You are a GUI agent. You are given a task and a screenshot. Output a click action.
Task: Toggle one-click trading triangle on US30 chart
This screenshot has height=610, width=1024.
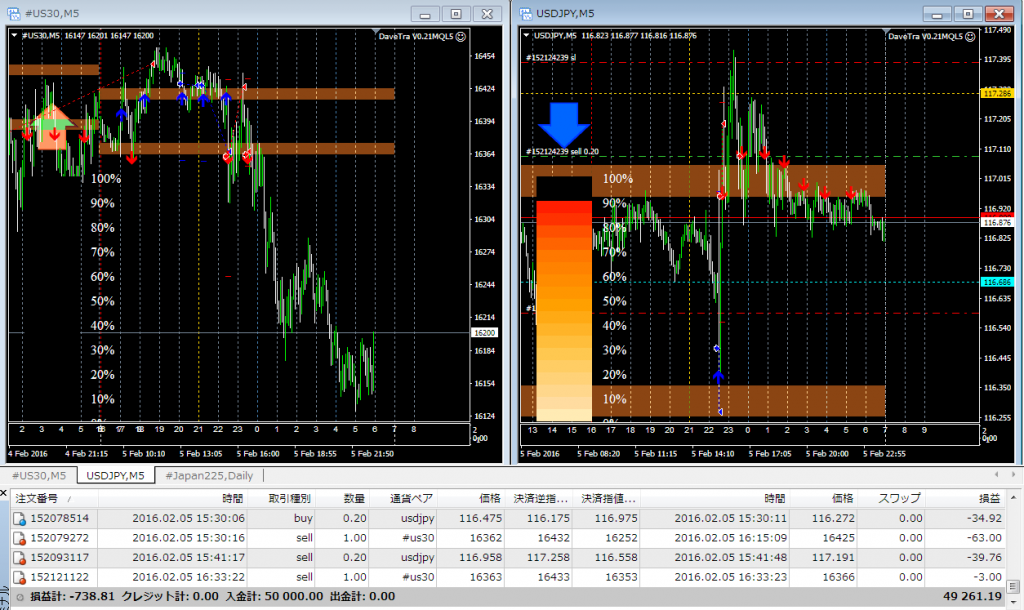tap(15, 35)
